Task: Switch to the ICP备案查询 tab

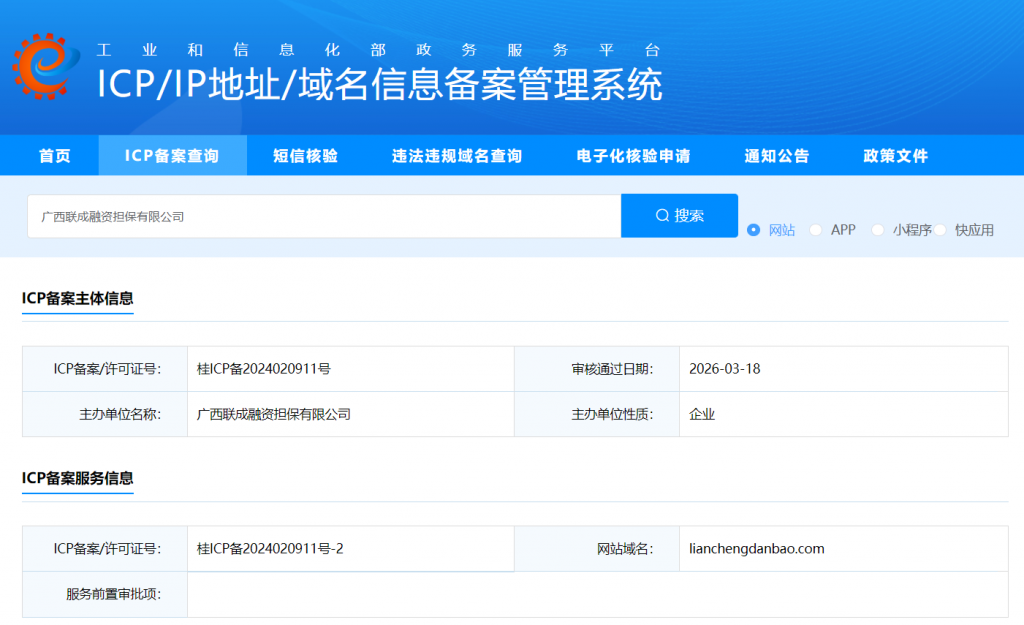Action: click(172, 155)
